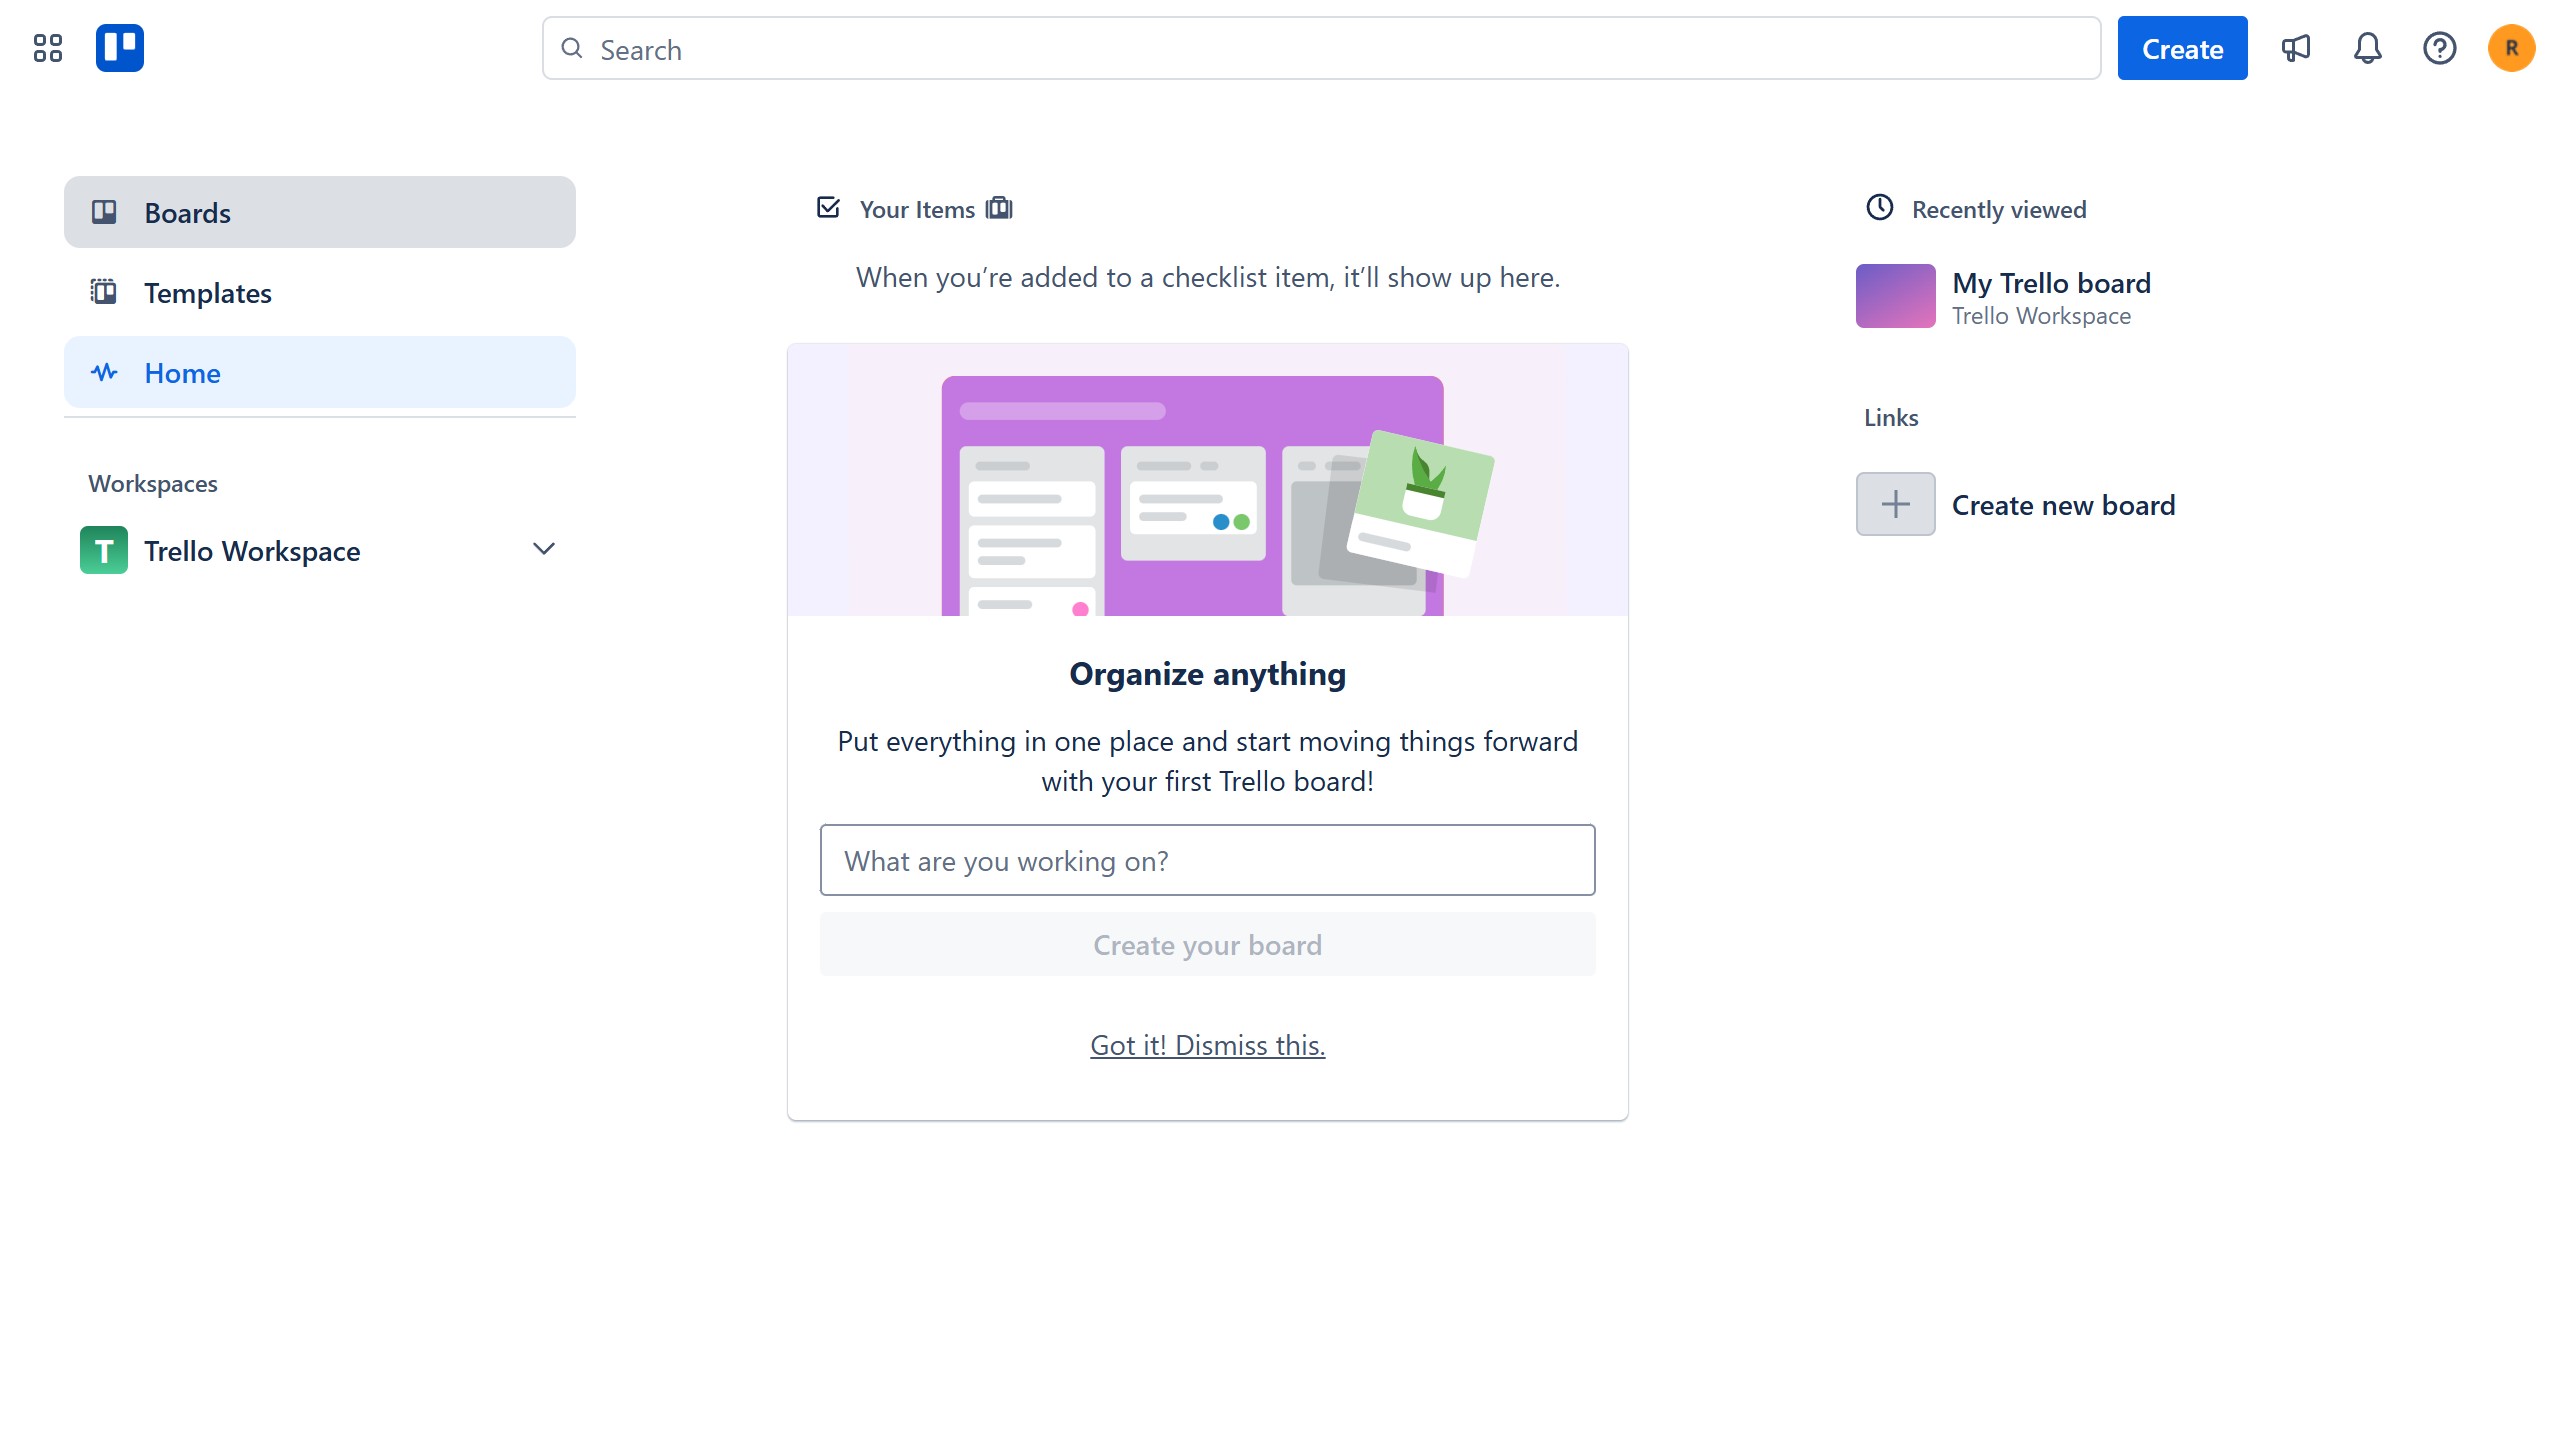
Task: Open the Create menu in the header
Action: click(x=2181, y=47)
